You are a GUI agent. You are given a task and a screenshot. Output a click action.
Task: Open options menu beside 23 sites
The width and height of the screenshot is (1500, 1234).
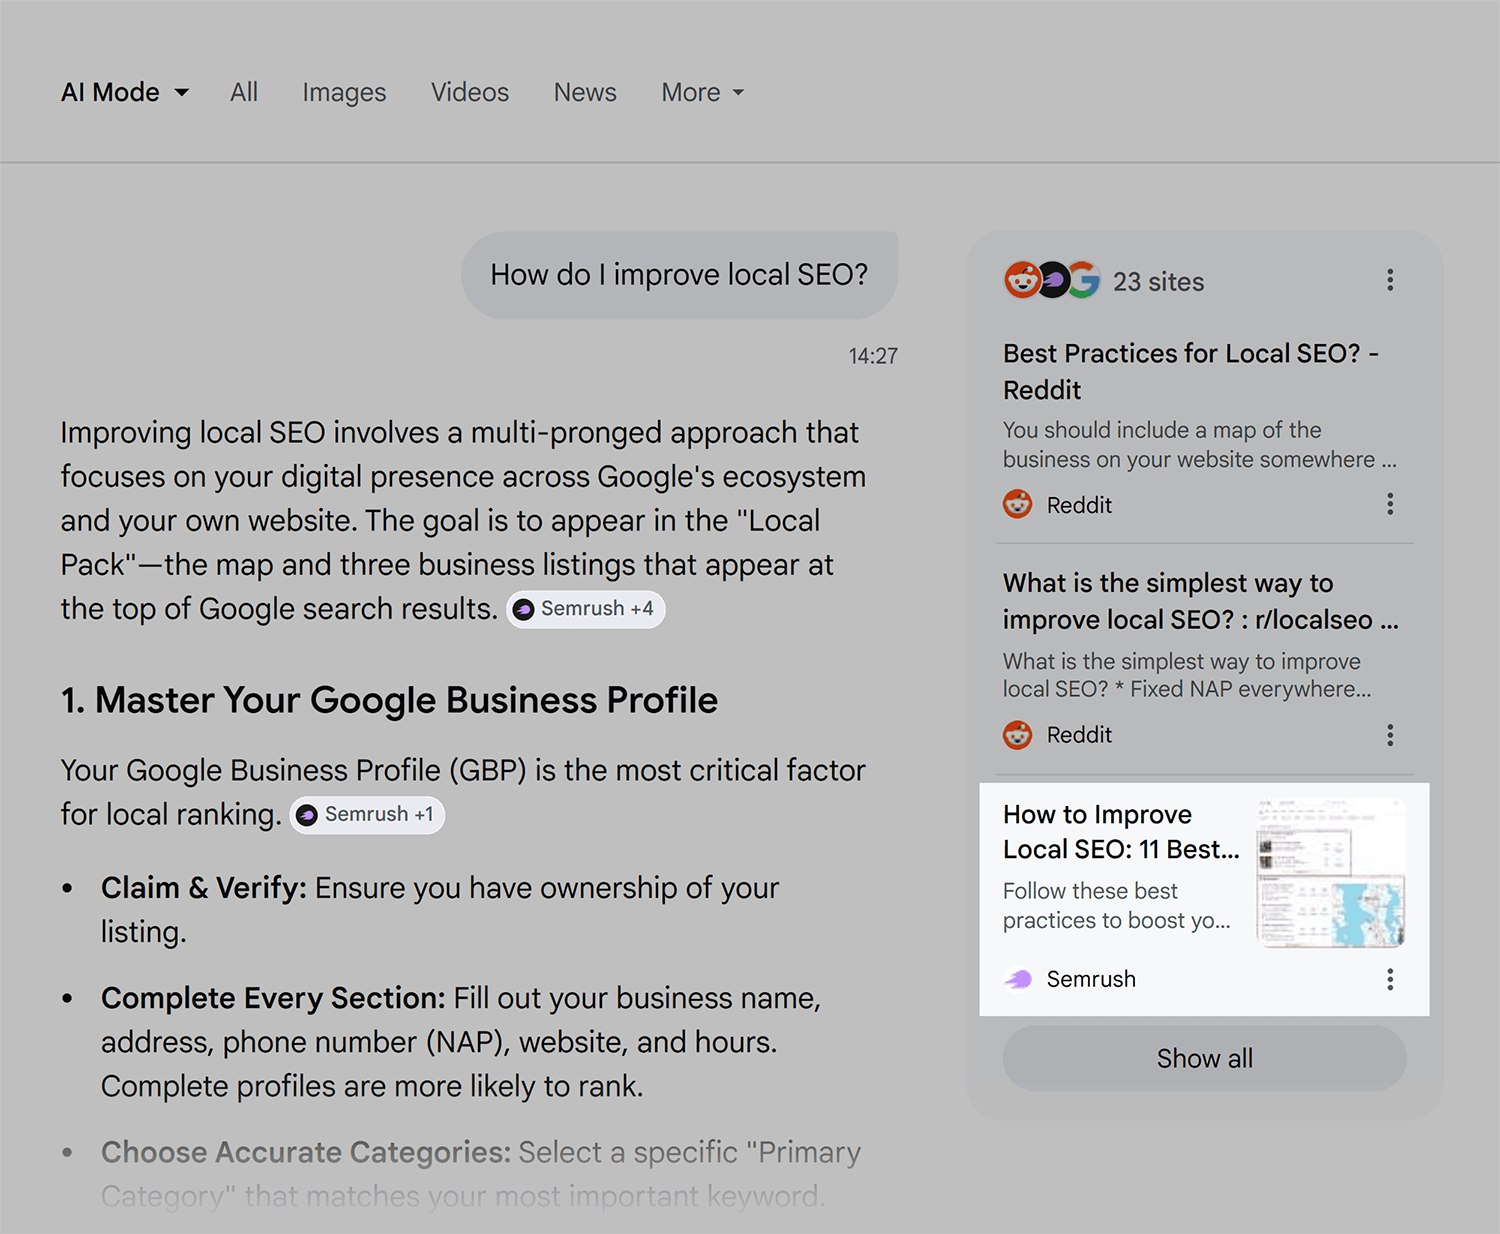click(1390, 280)
